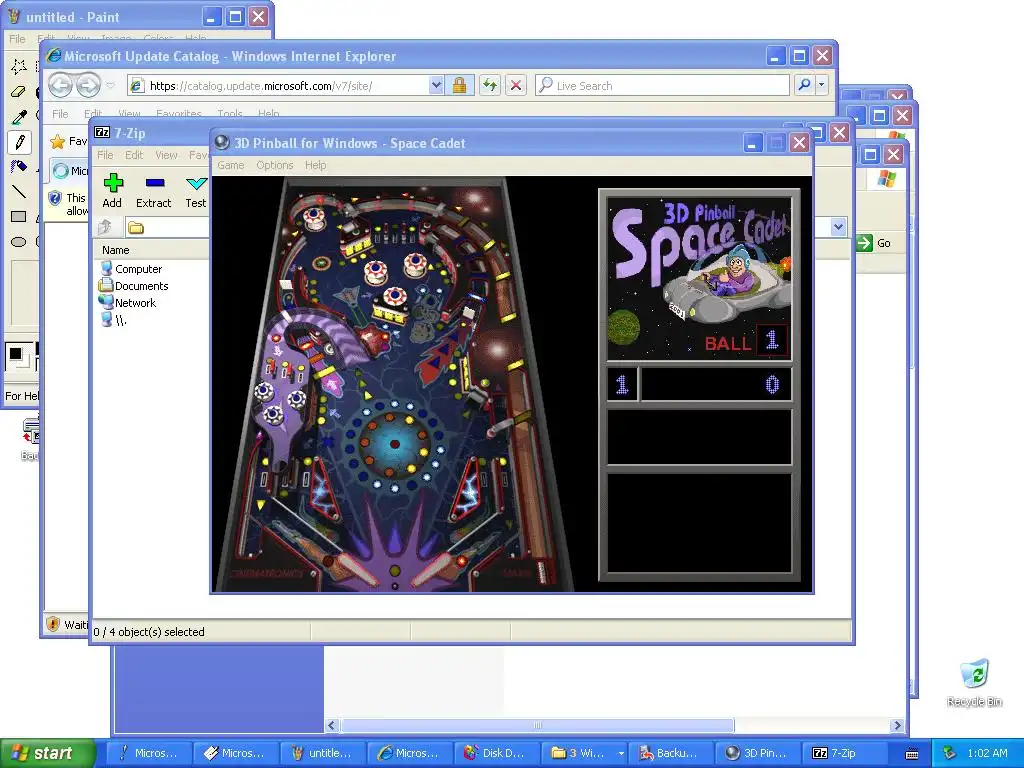This screenshot has width=1024, height=768.
Task: Open the File menu in Internet Explorer
Action: [60, 114]
